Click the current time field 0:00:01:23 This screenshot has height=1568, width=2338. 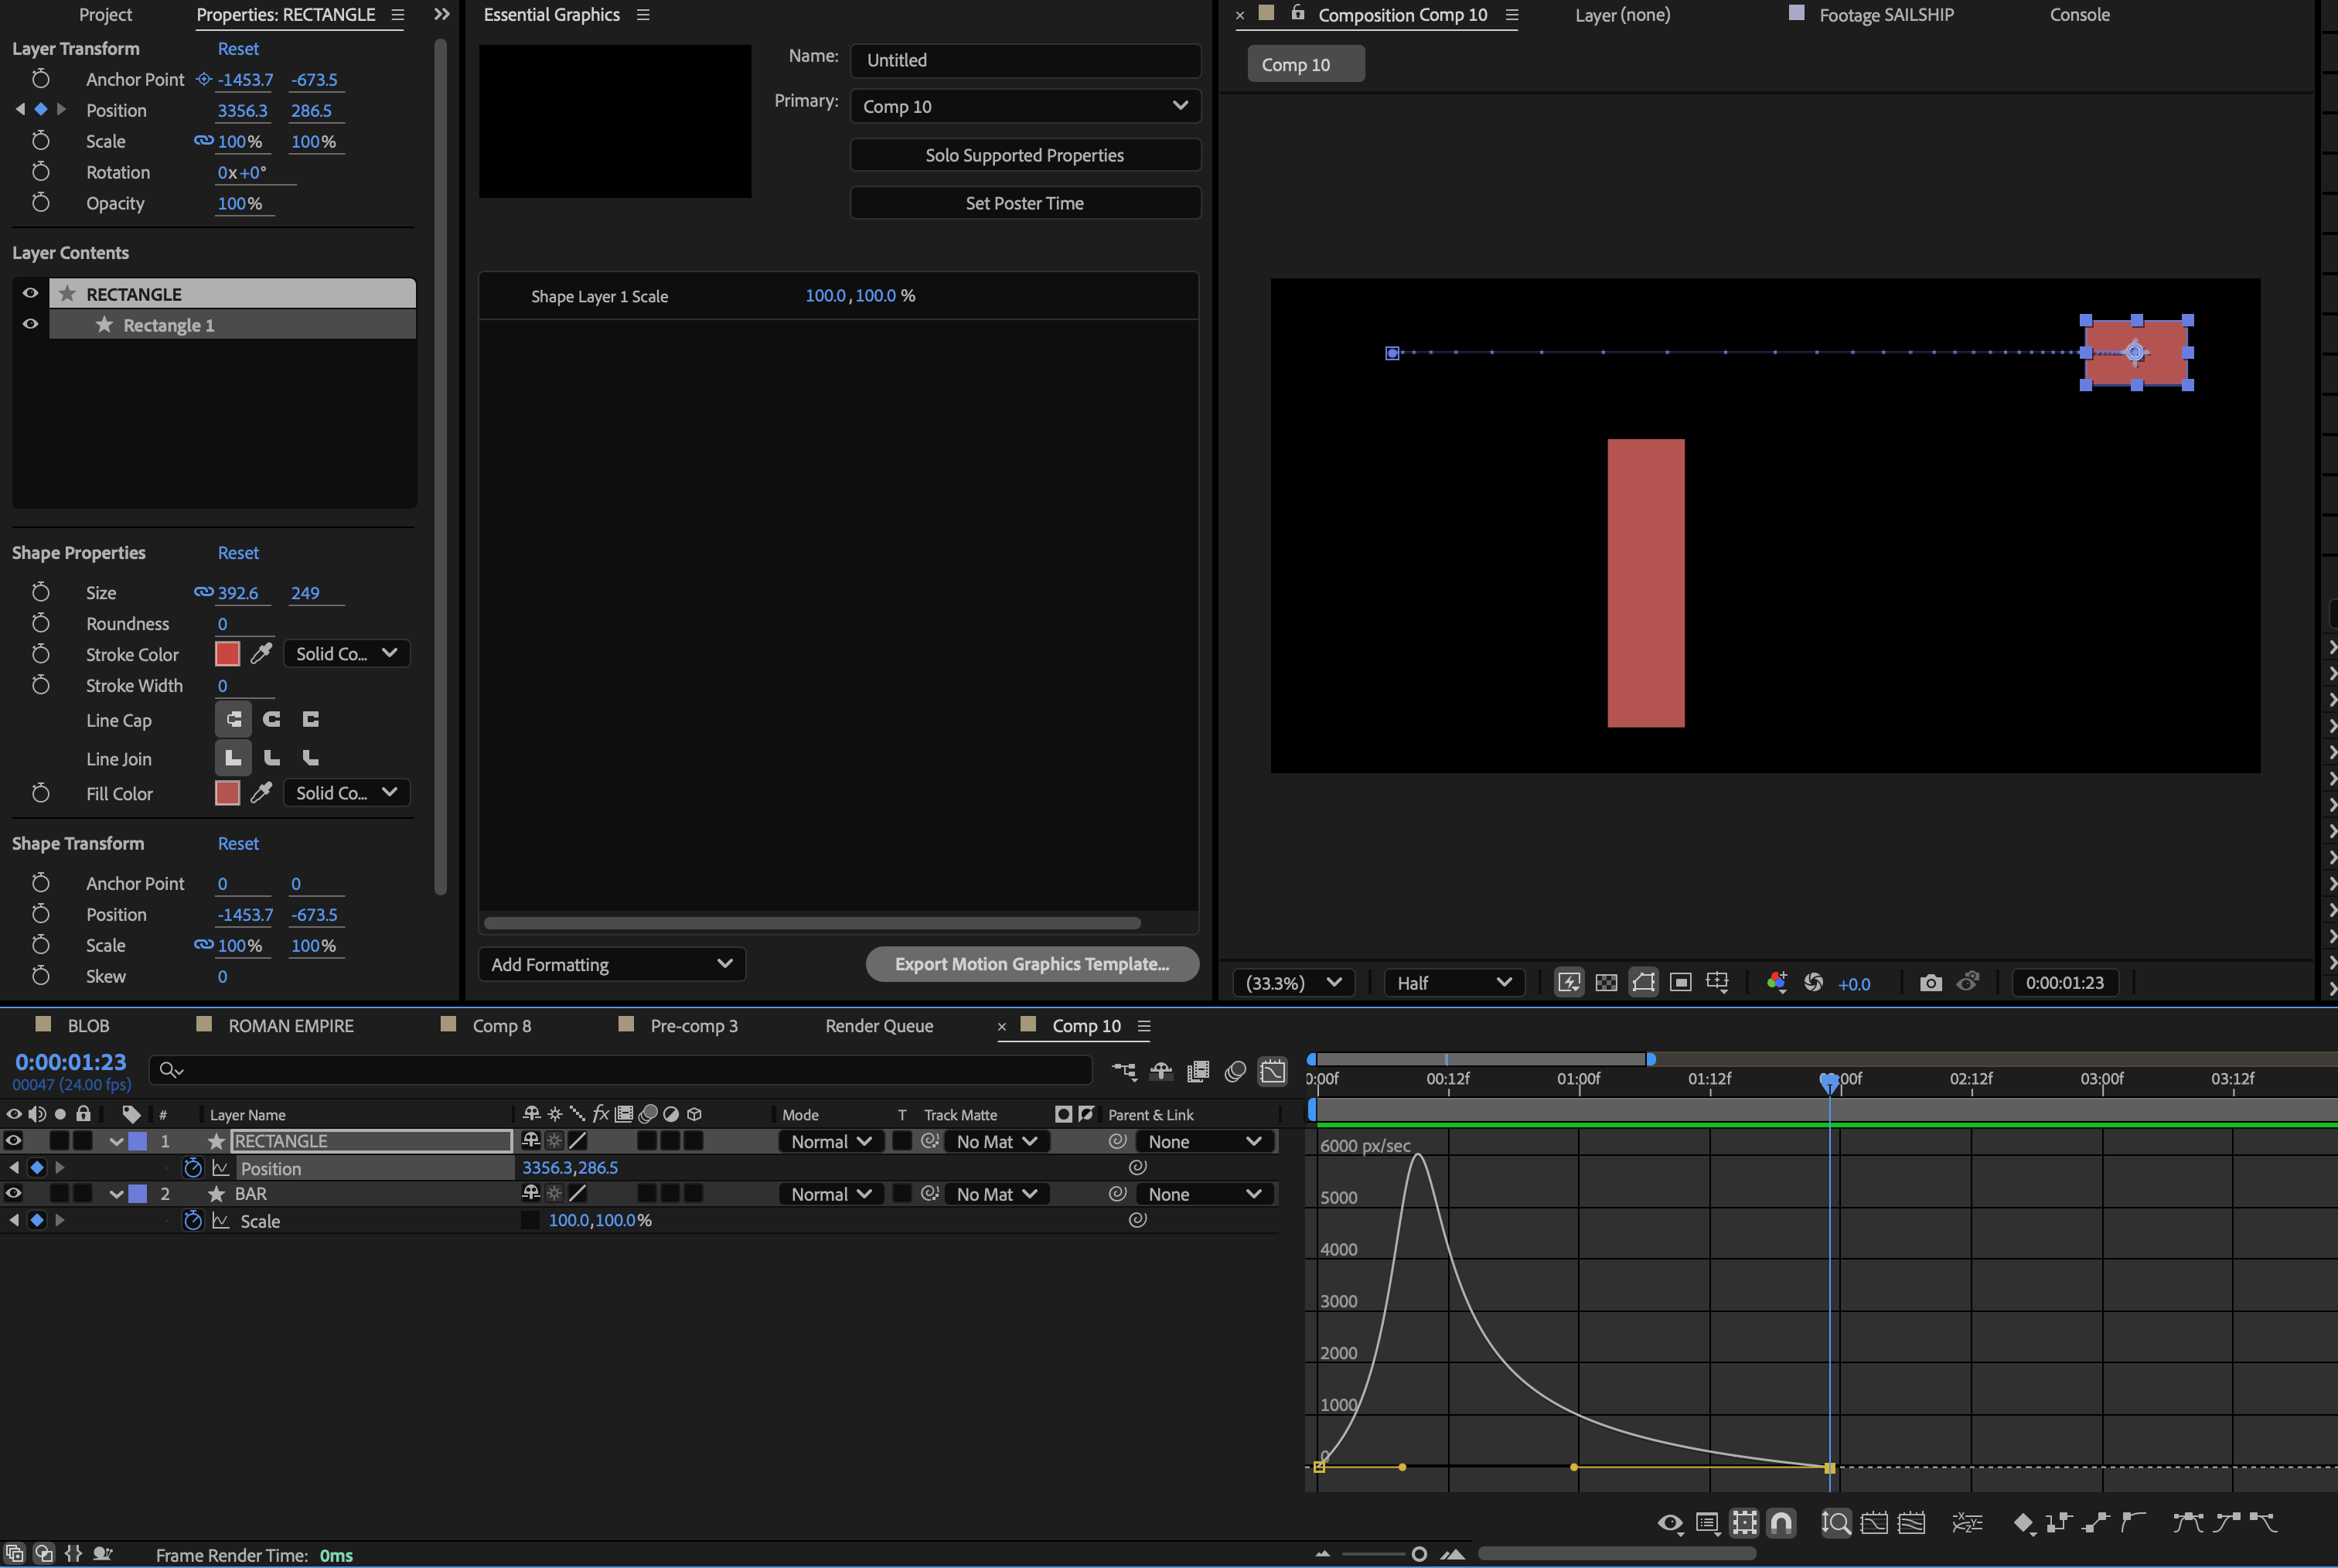click(70, 1062)
